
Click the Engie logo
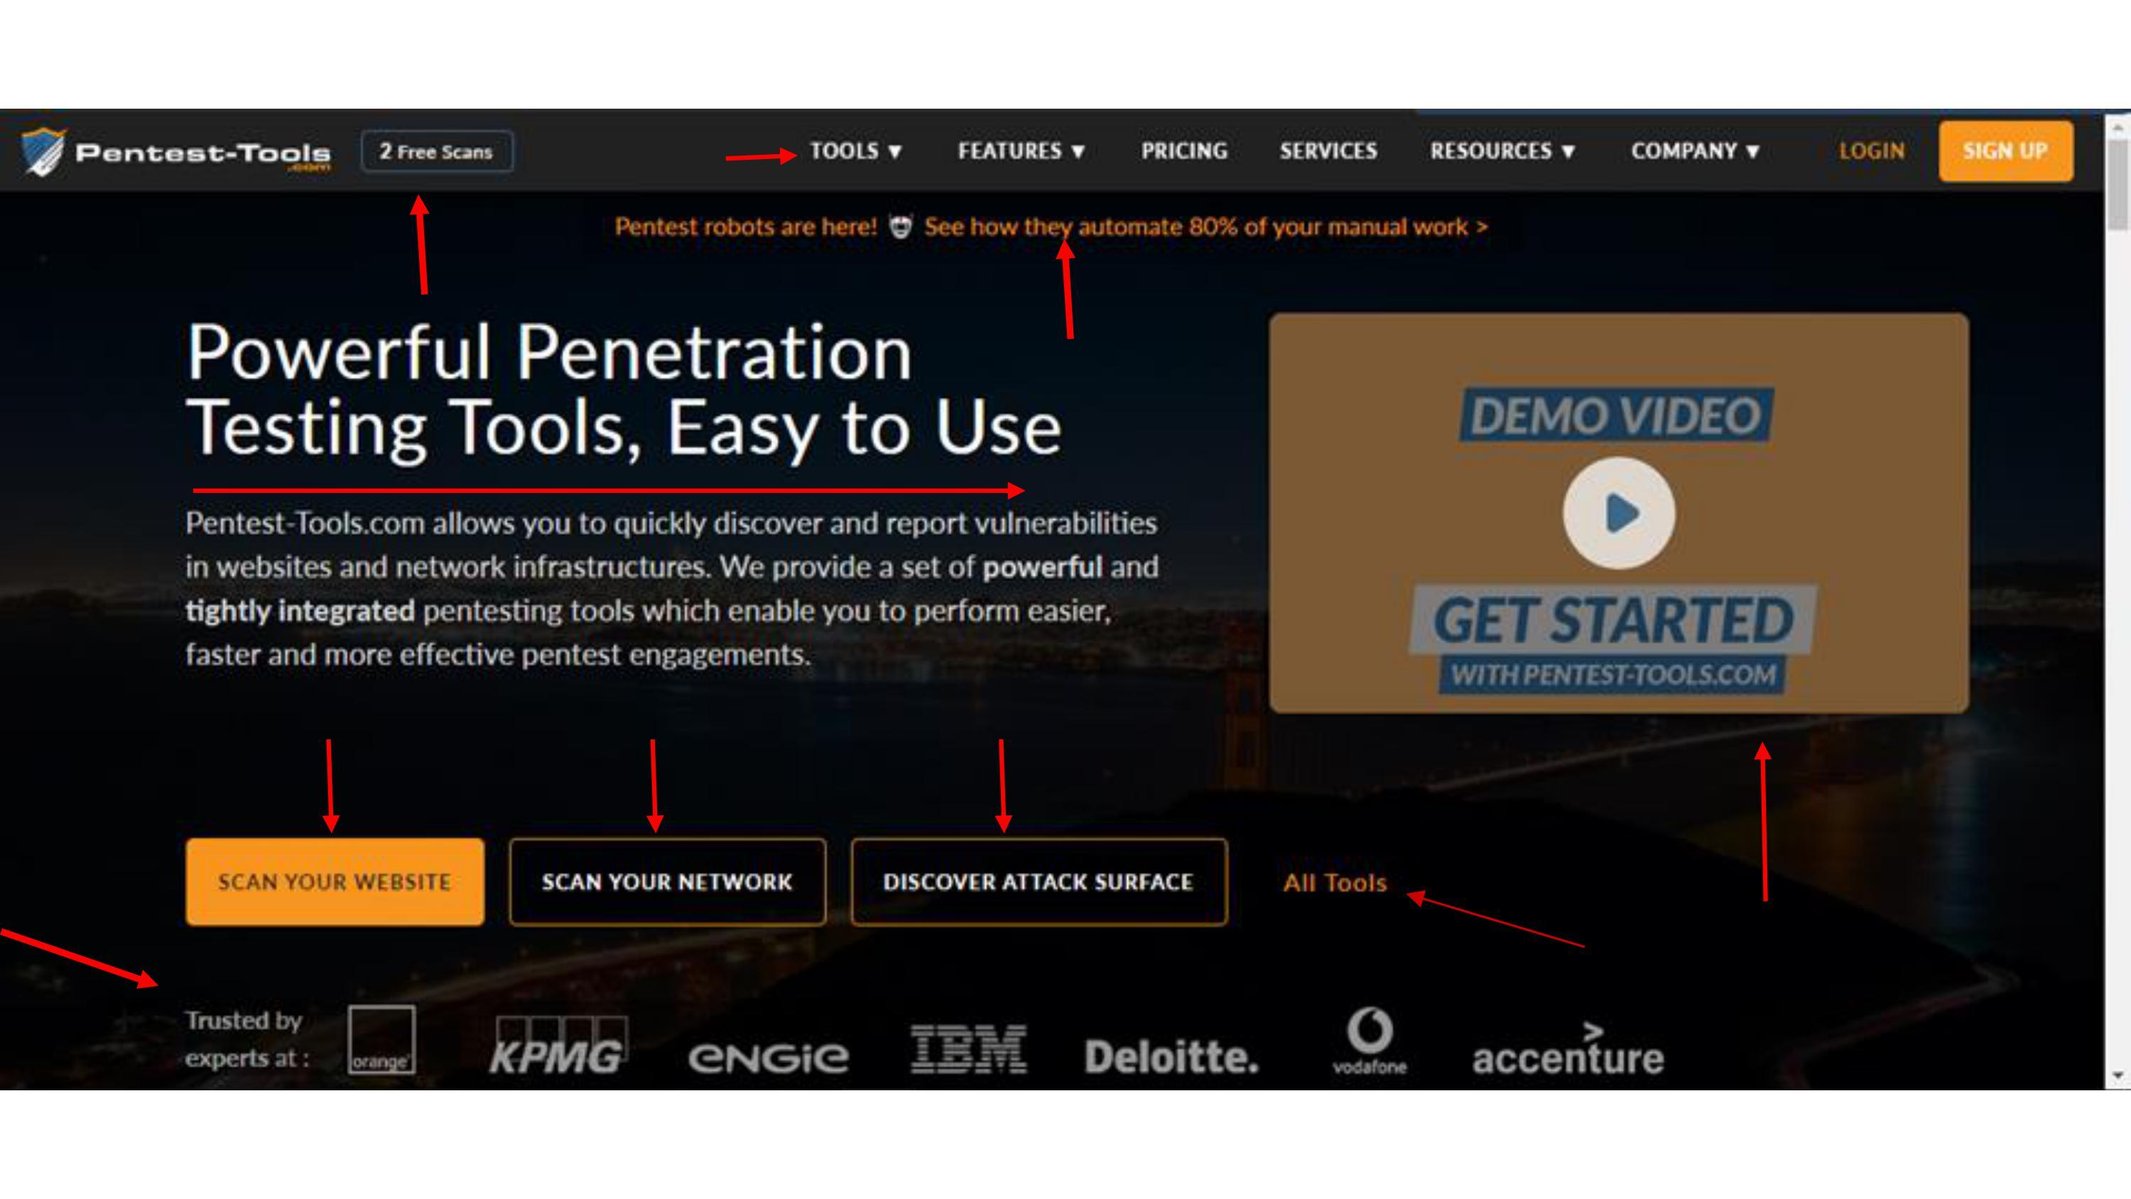point(768,1057)
